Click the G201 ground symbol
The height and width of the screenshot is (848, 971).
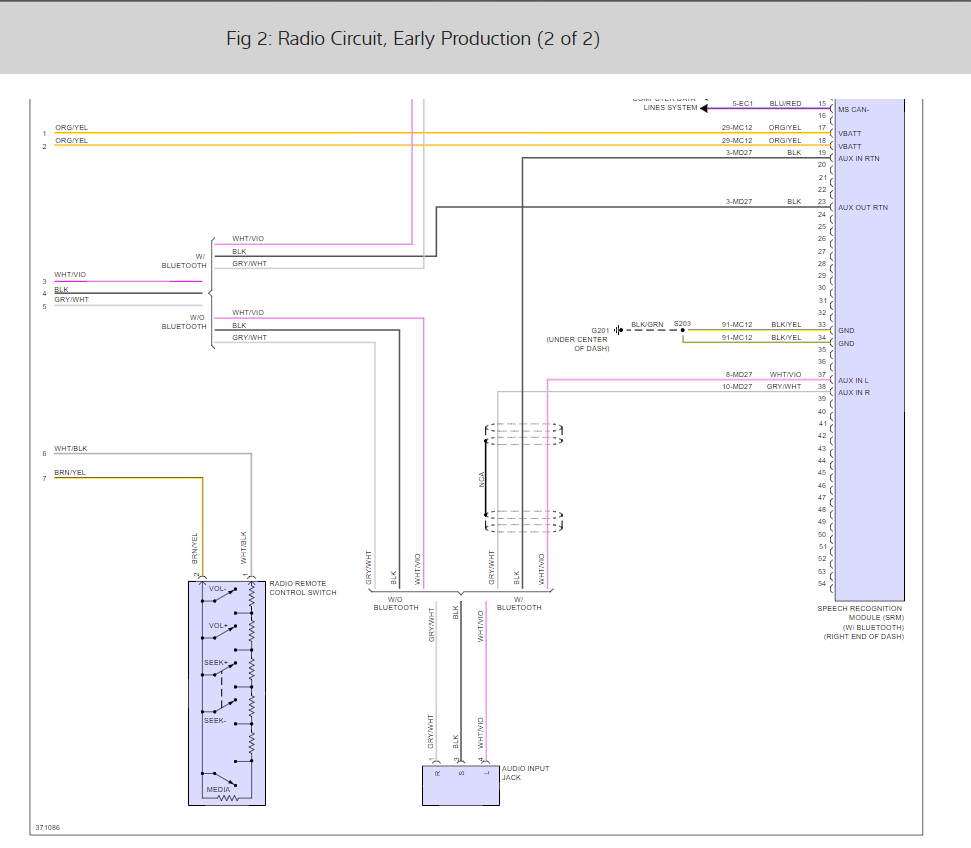(618, 330)
